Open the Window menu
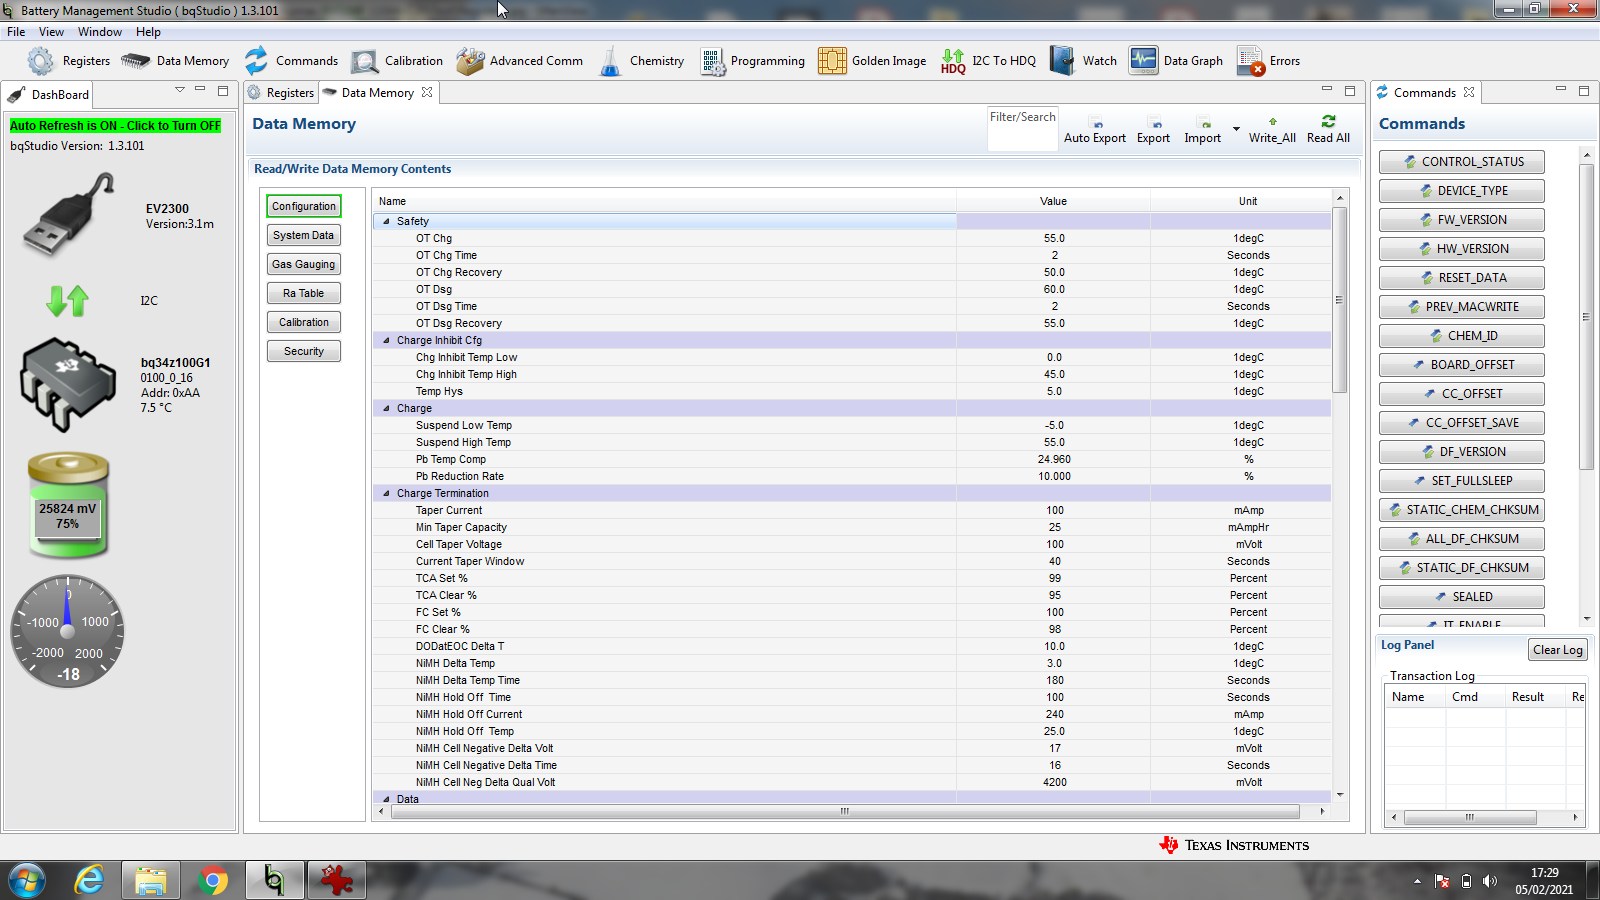Image resolution: width=1600 pixels, height=900 pixels. tap(100, 32)
